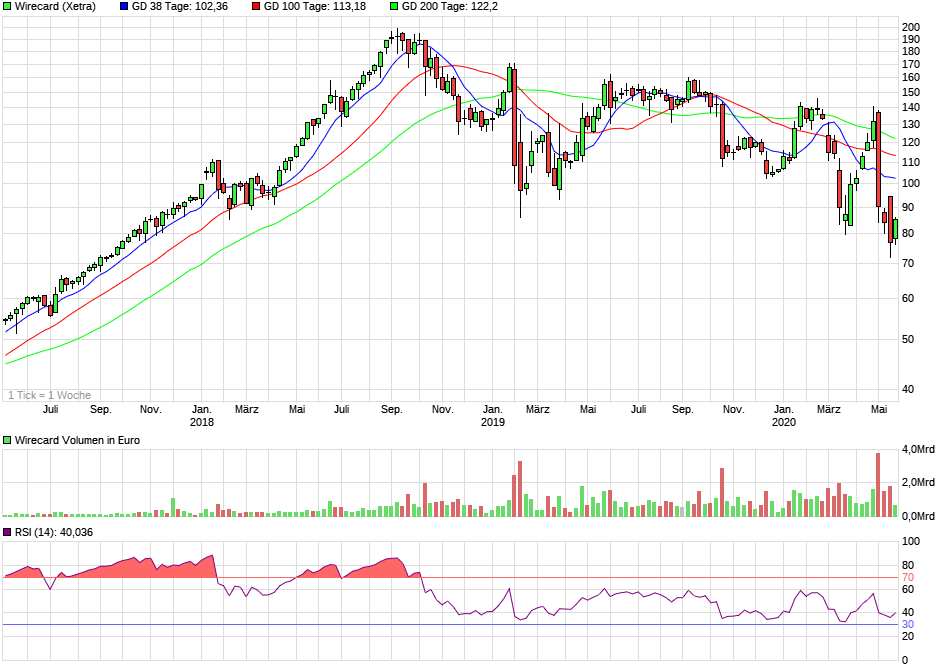Click the '50' price axis label
The width and height of the screenshot is (940, 670).
(908, 339)
